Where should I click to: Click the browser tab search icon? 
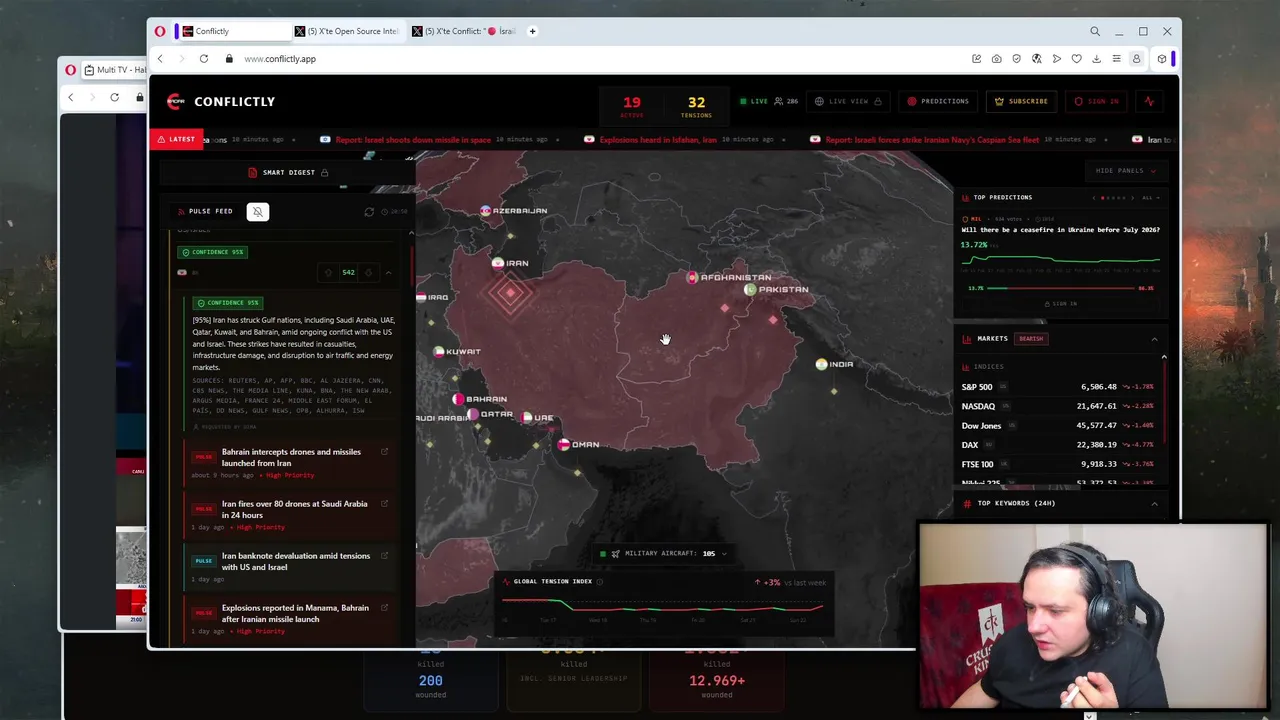coord(1095,31)
